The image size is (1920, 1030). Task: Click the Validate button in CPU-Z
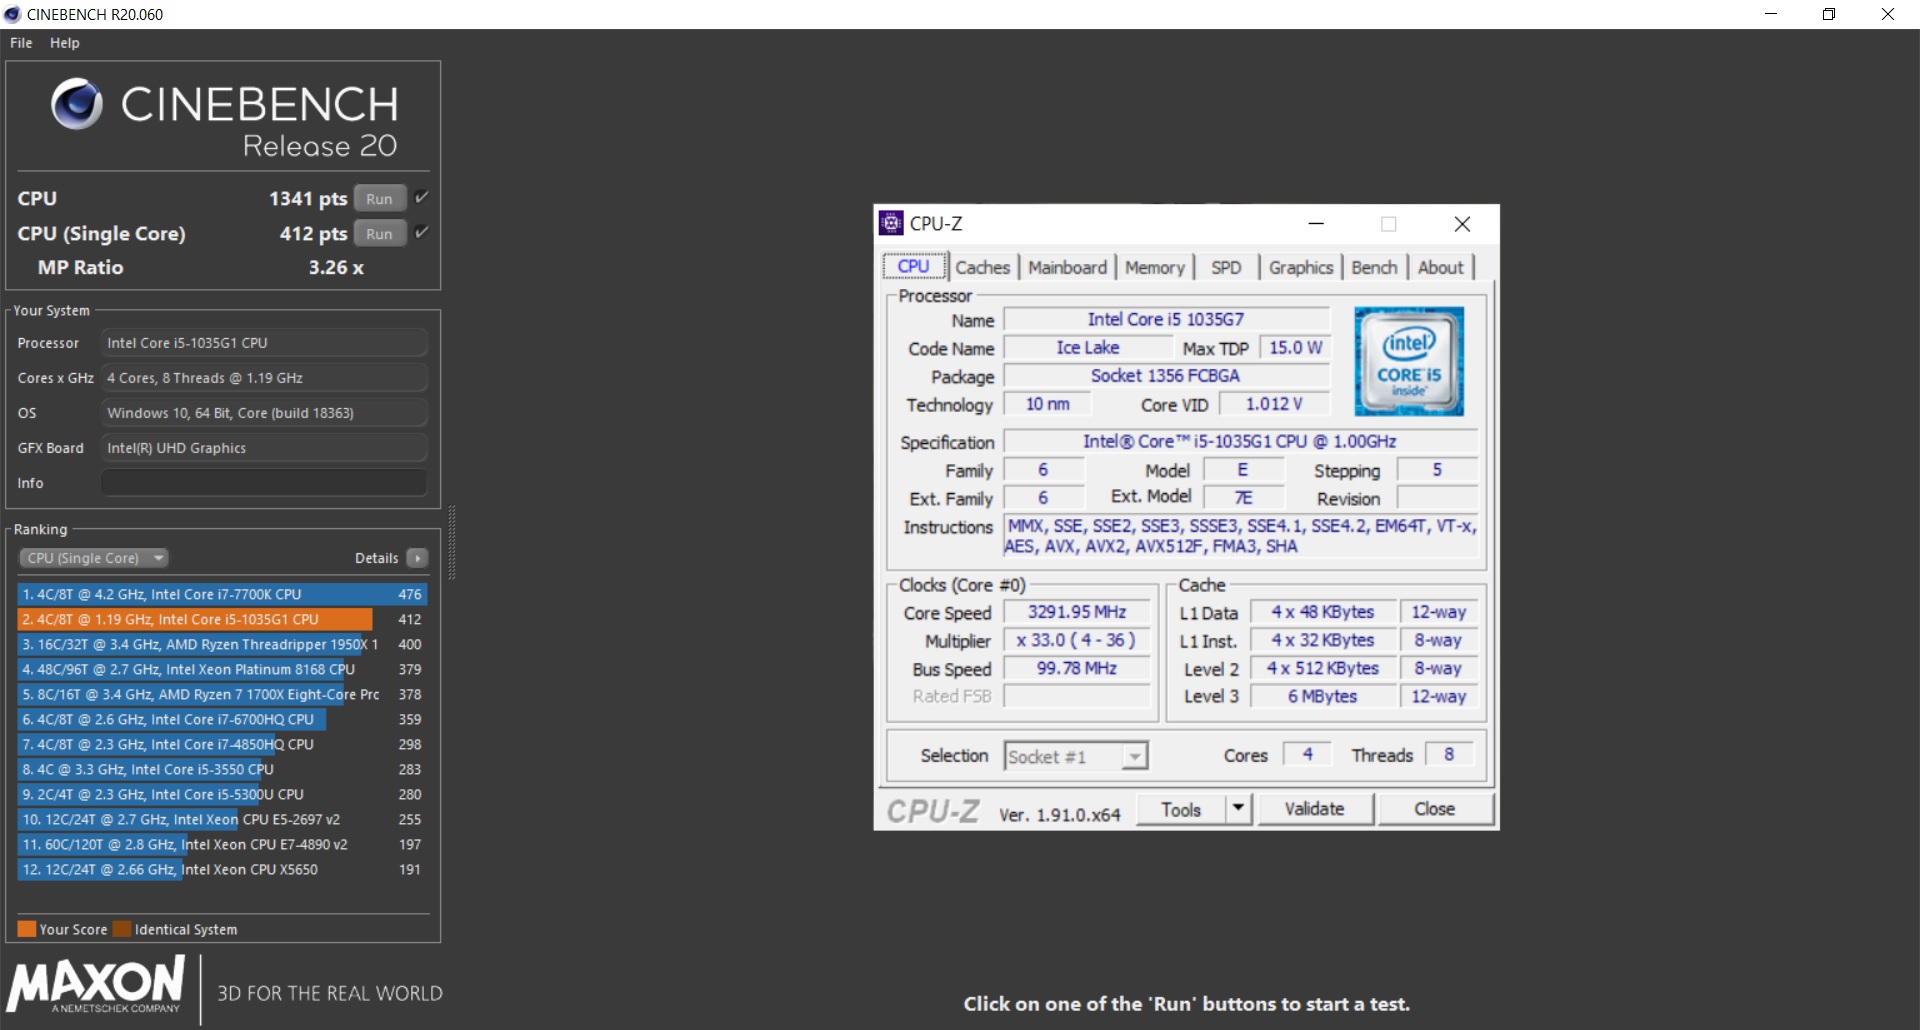(x=1314, y=808)
